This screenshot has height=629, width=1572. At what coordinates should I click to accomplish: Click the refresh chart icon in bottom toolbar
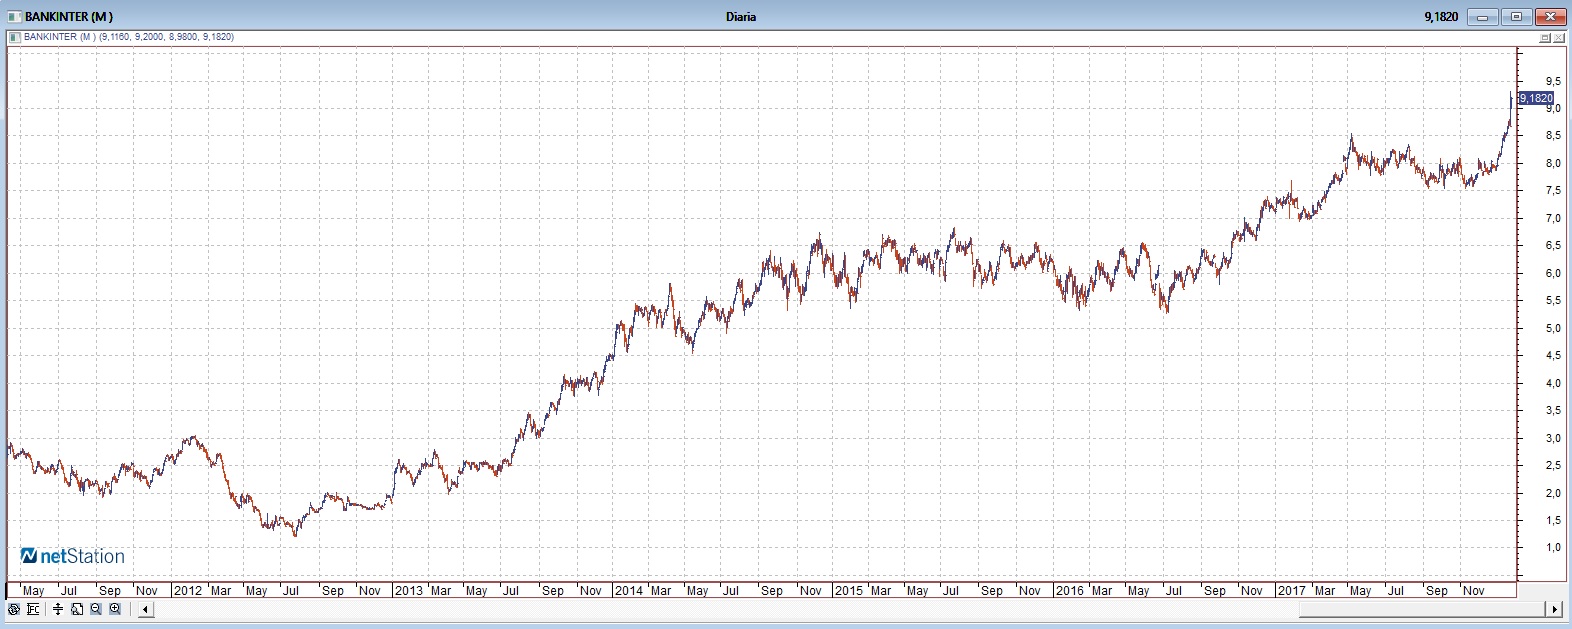(x=14, y=609)
